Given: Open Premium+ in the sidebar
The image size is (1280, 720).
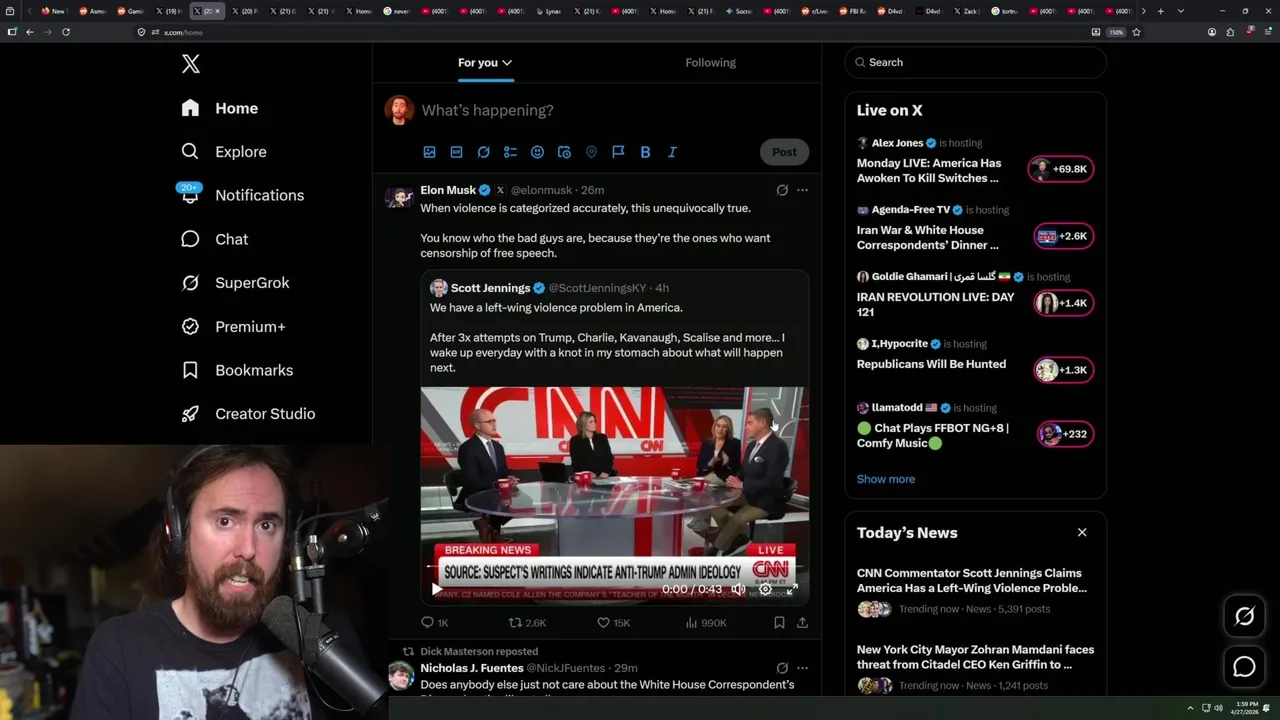Looking at the screenshot, I should pos(233,326).
